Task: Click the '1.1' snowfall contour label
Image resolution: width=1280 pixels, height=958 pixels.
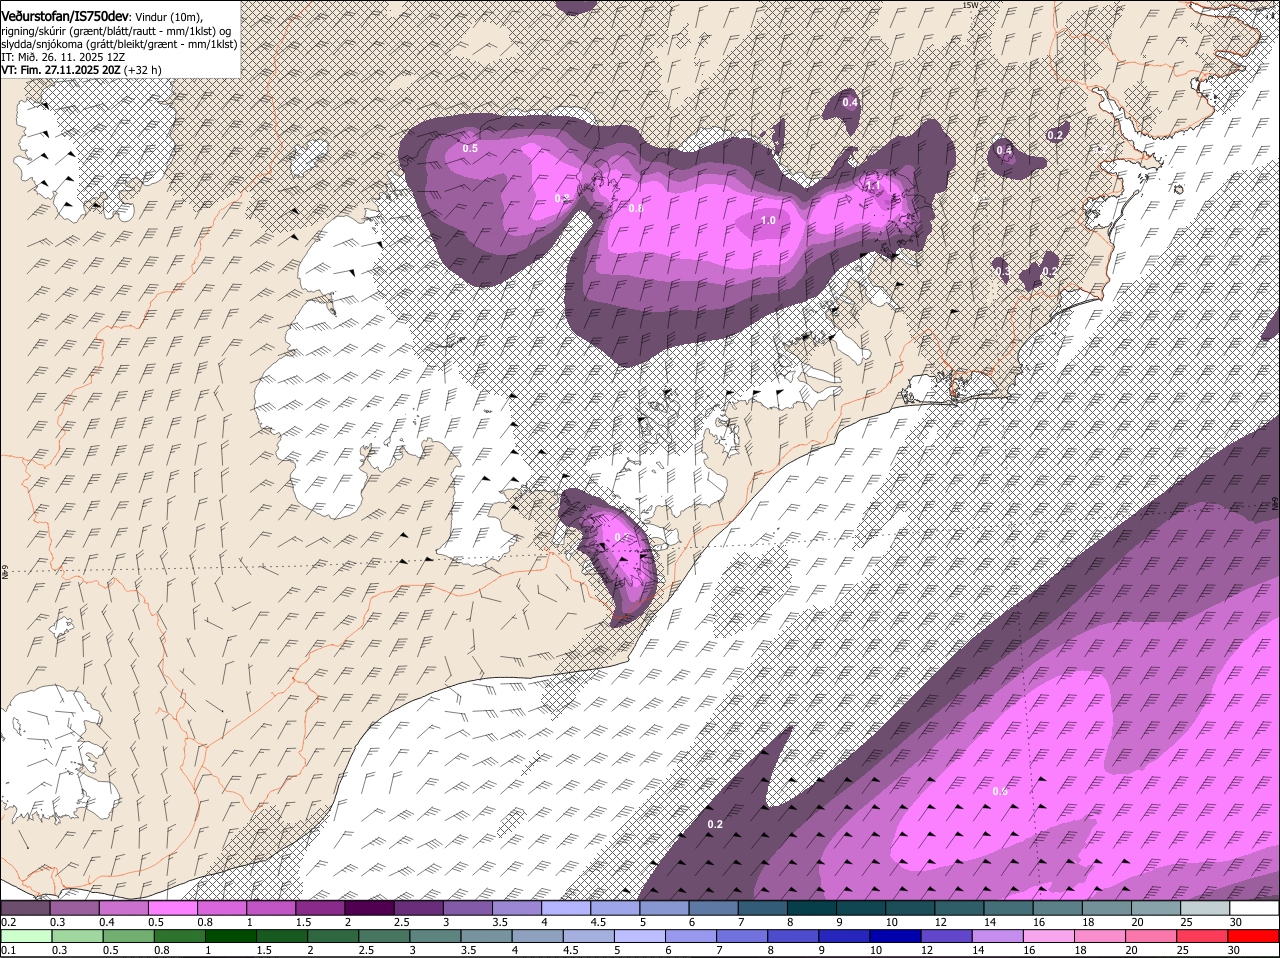Action: 872,185
